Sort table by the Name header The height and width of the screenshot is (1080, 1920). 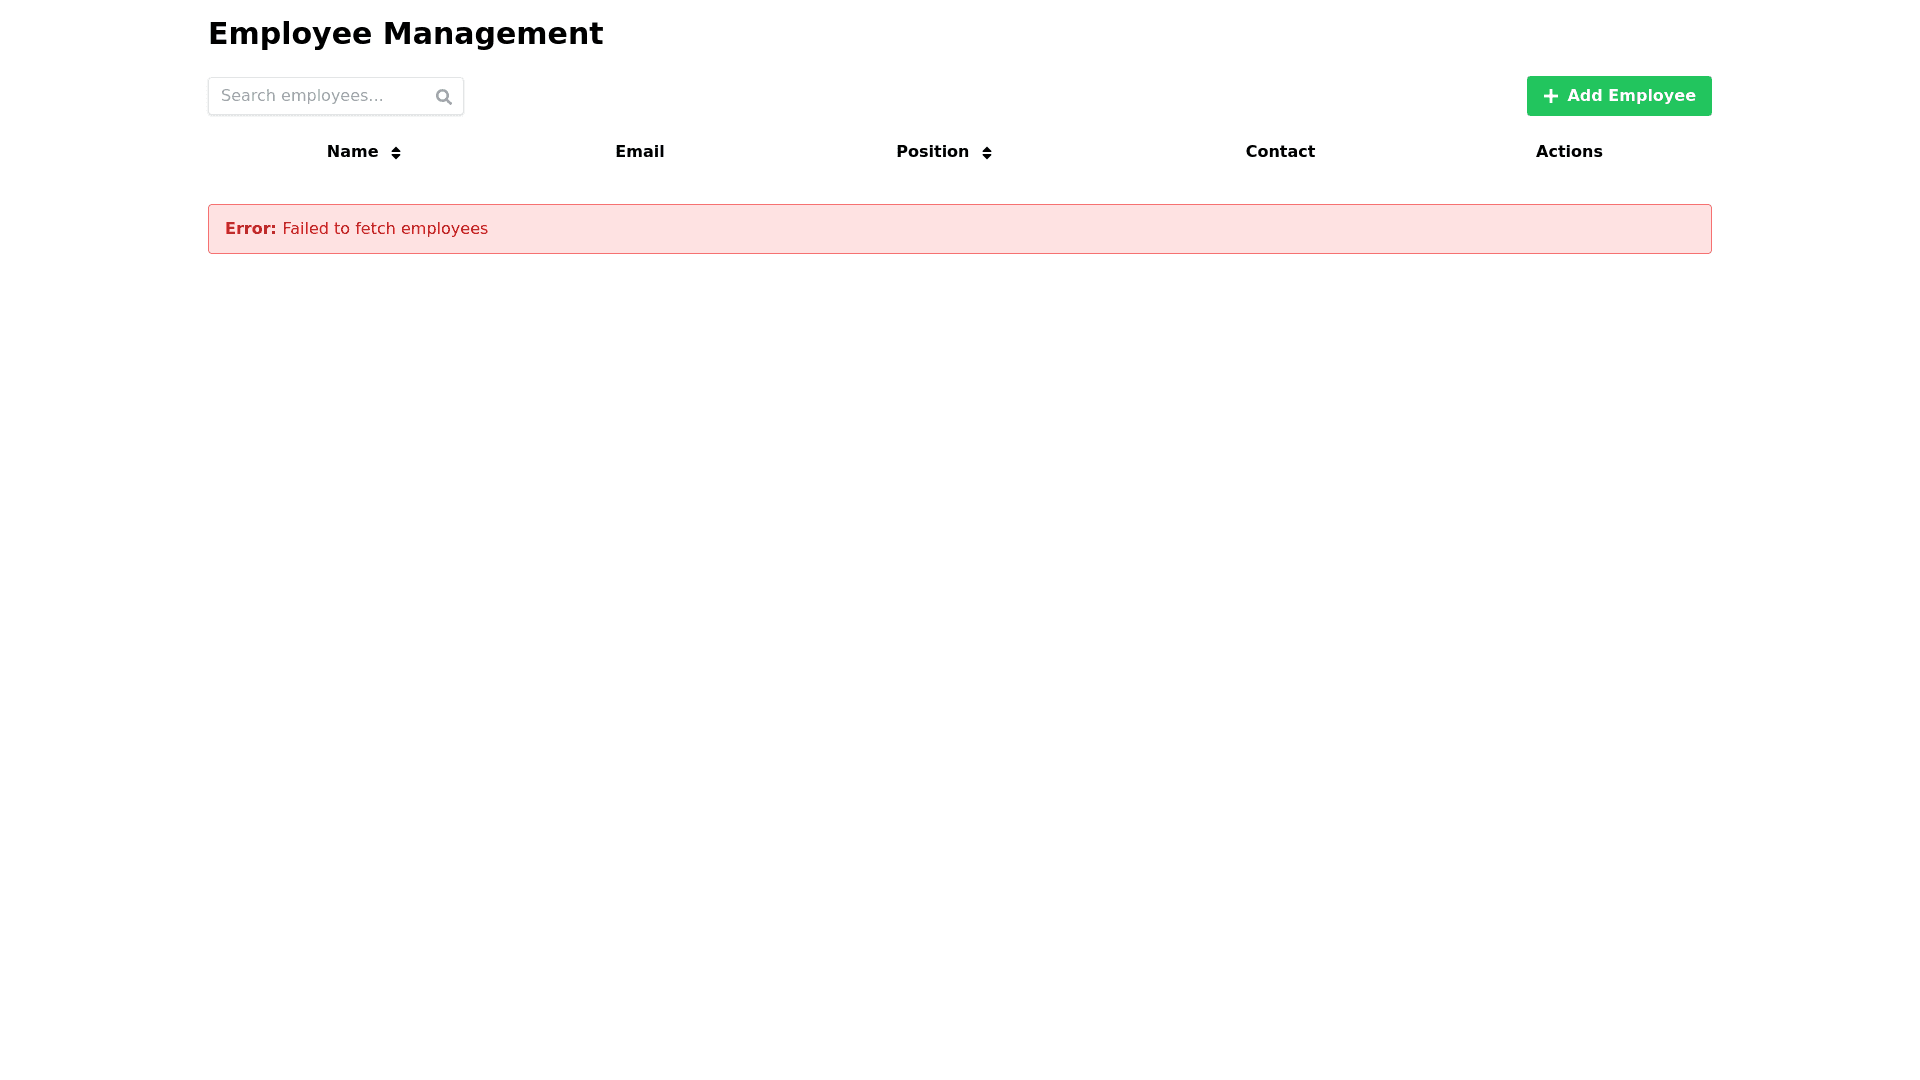[352, 152]
